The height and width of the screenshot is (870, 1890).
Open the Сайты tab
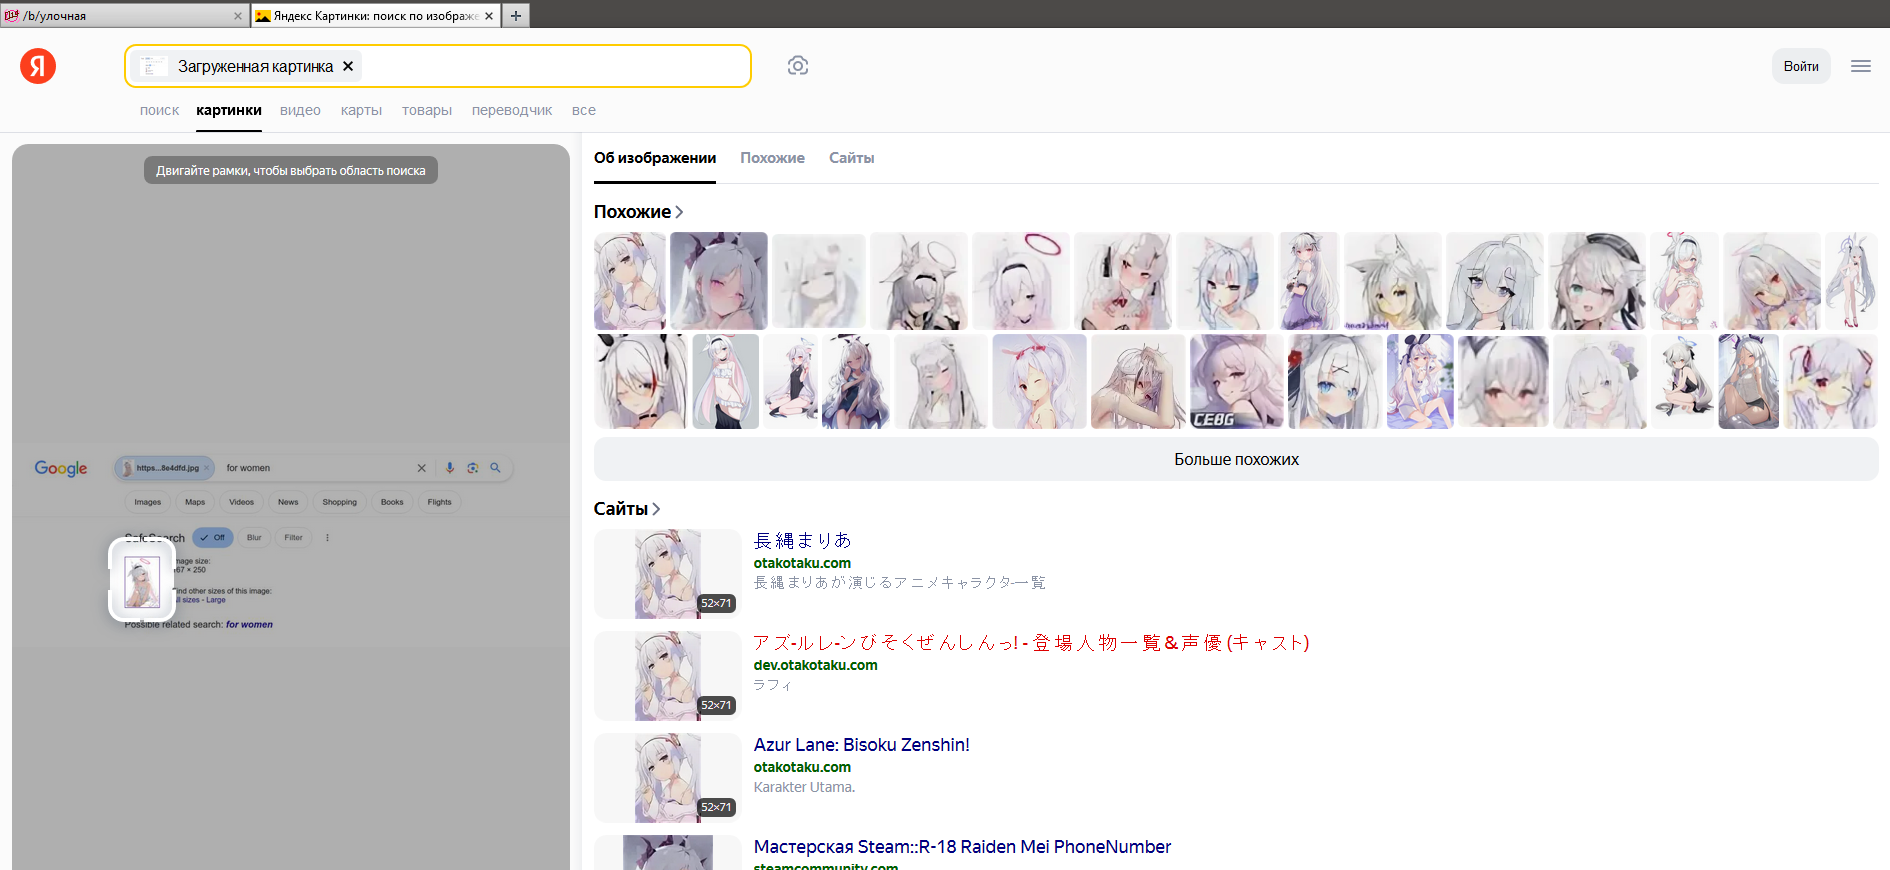tap(851, 158)
